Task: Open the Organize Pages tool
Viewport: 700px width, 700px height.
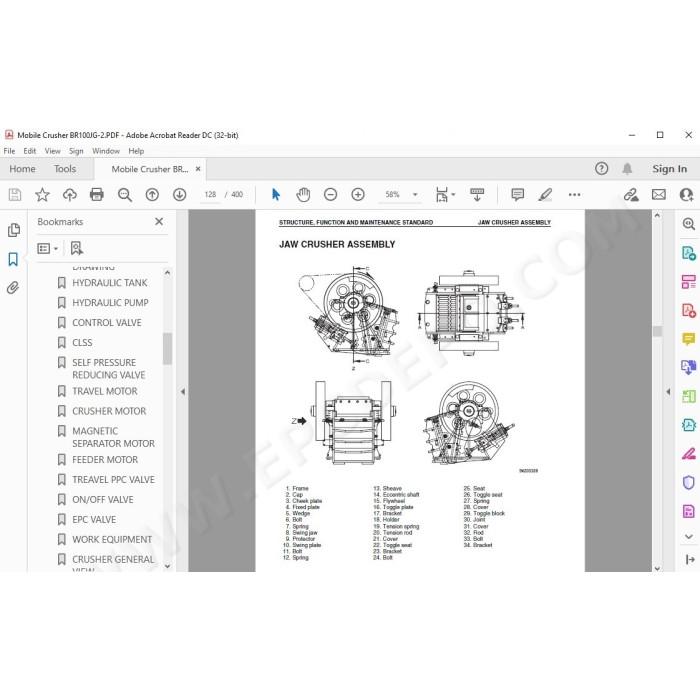Action: point(689,282)
